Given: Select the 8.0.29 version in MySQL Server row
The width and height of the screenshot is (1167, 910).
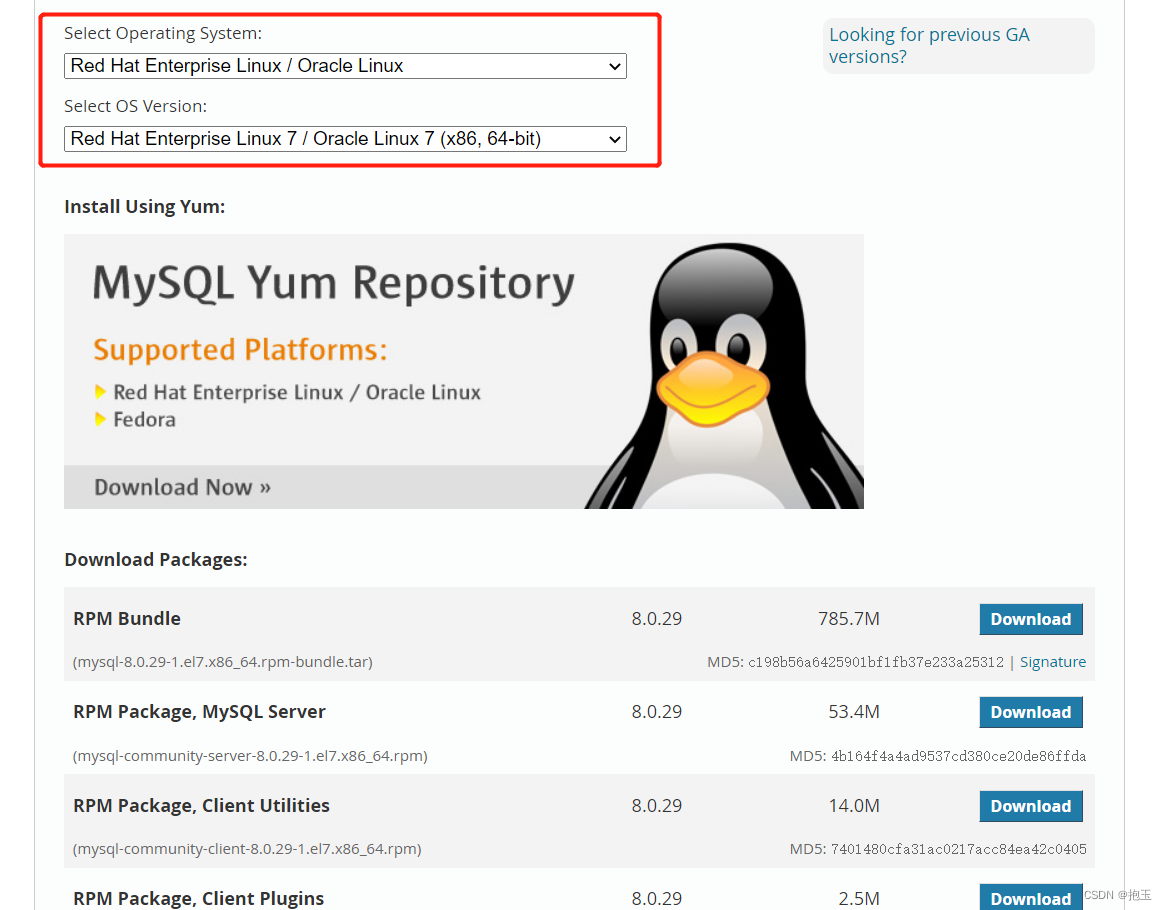Looking at the screenshot, I should pos(656,712).
